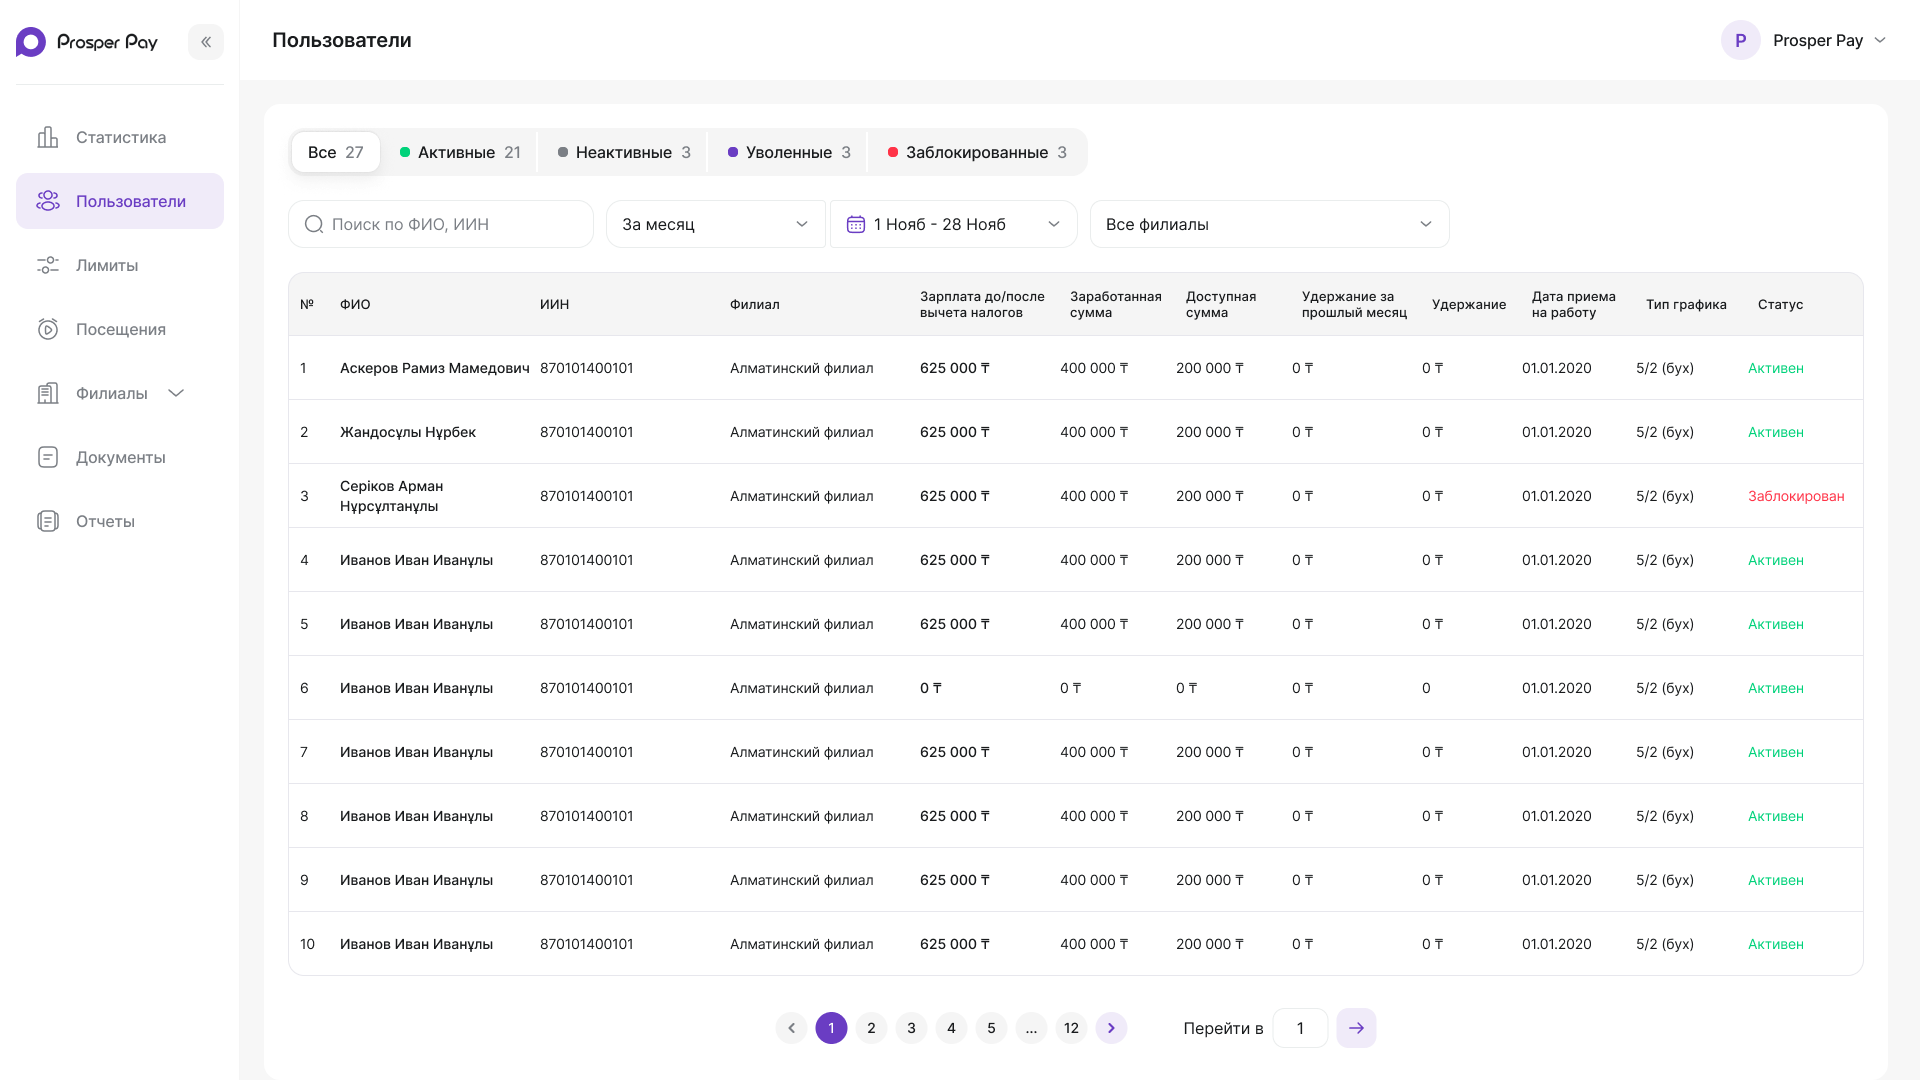Select the Уволенные tab
Image resolution: width=1920 pixels, height=1080 pixels.
click(789, 152)
